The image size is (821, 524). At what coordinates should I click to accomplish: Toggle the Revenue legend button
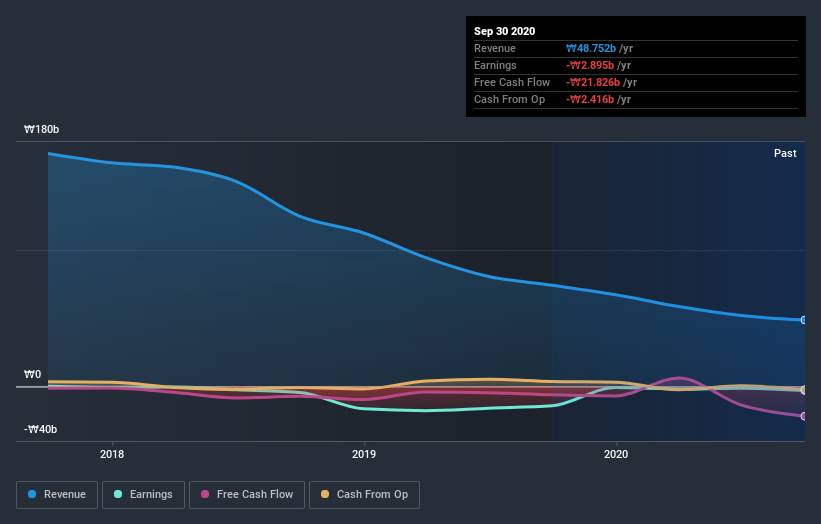point(57,495)
